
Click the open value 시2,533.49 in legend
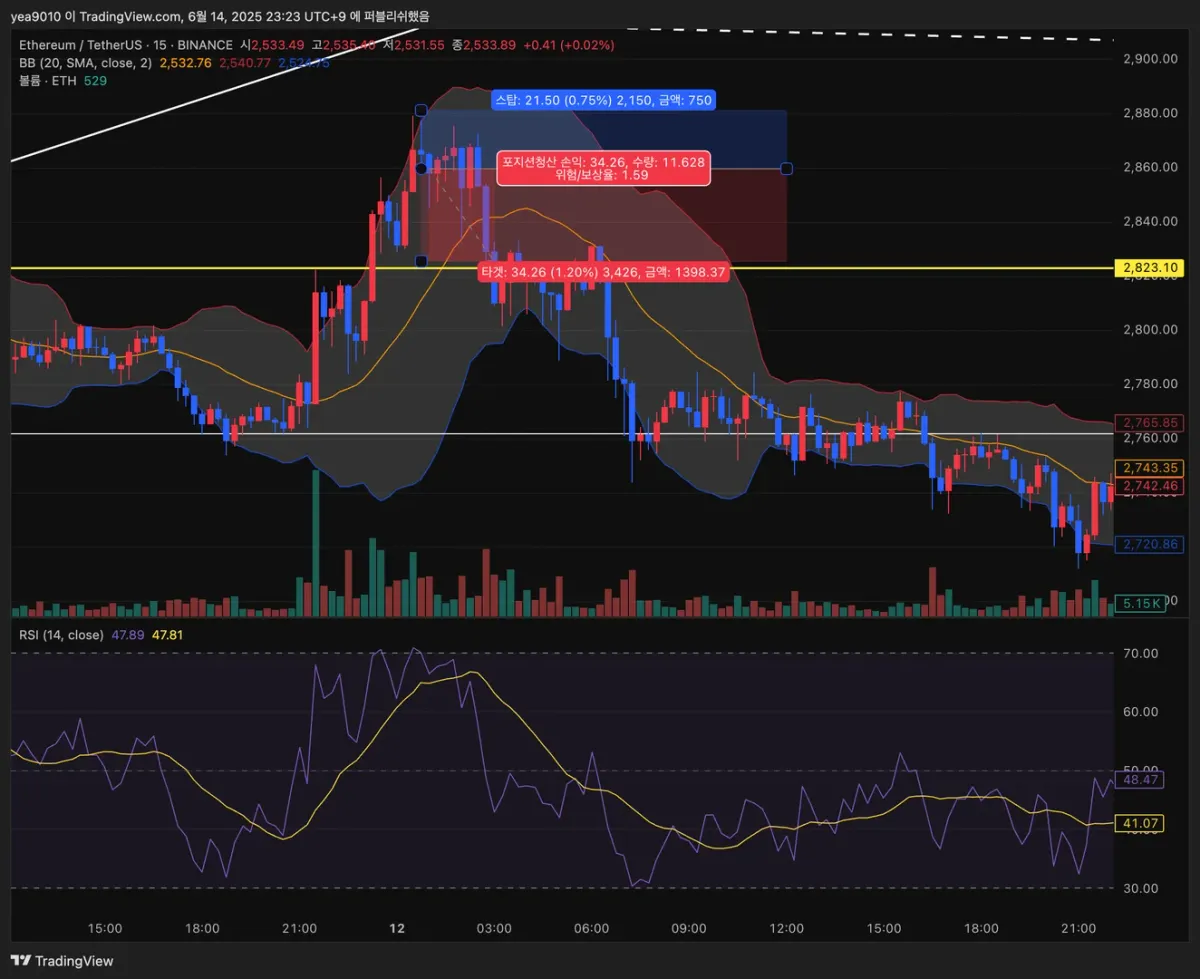click(x=272, y=45)
